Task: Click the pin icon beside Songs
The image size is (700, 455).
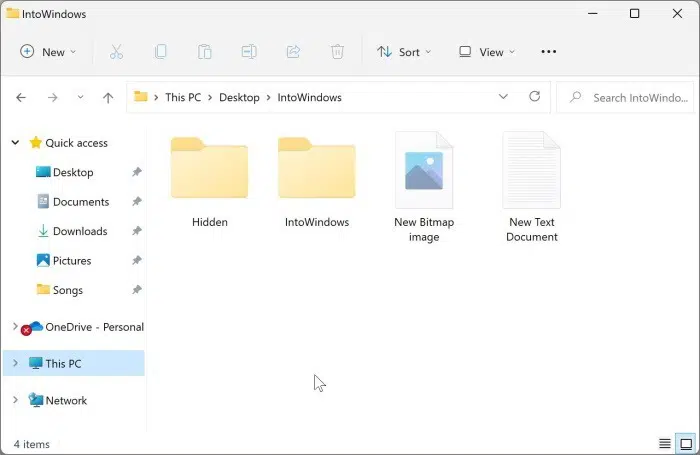Action: coord(137,290)
